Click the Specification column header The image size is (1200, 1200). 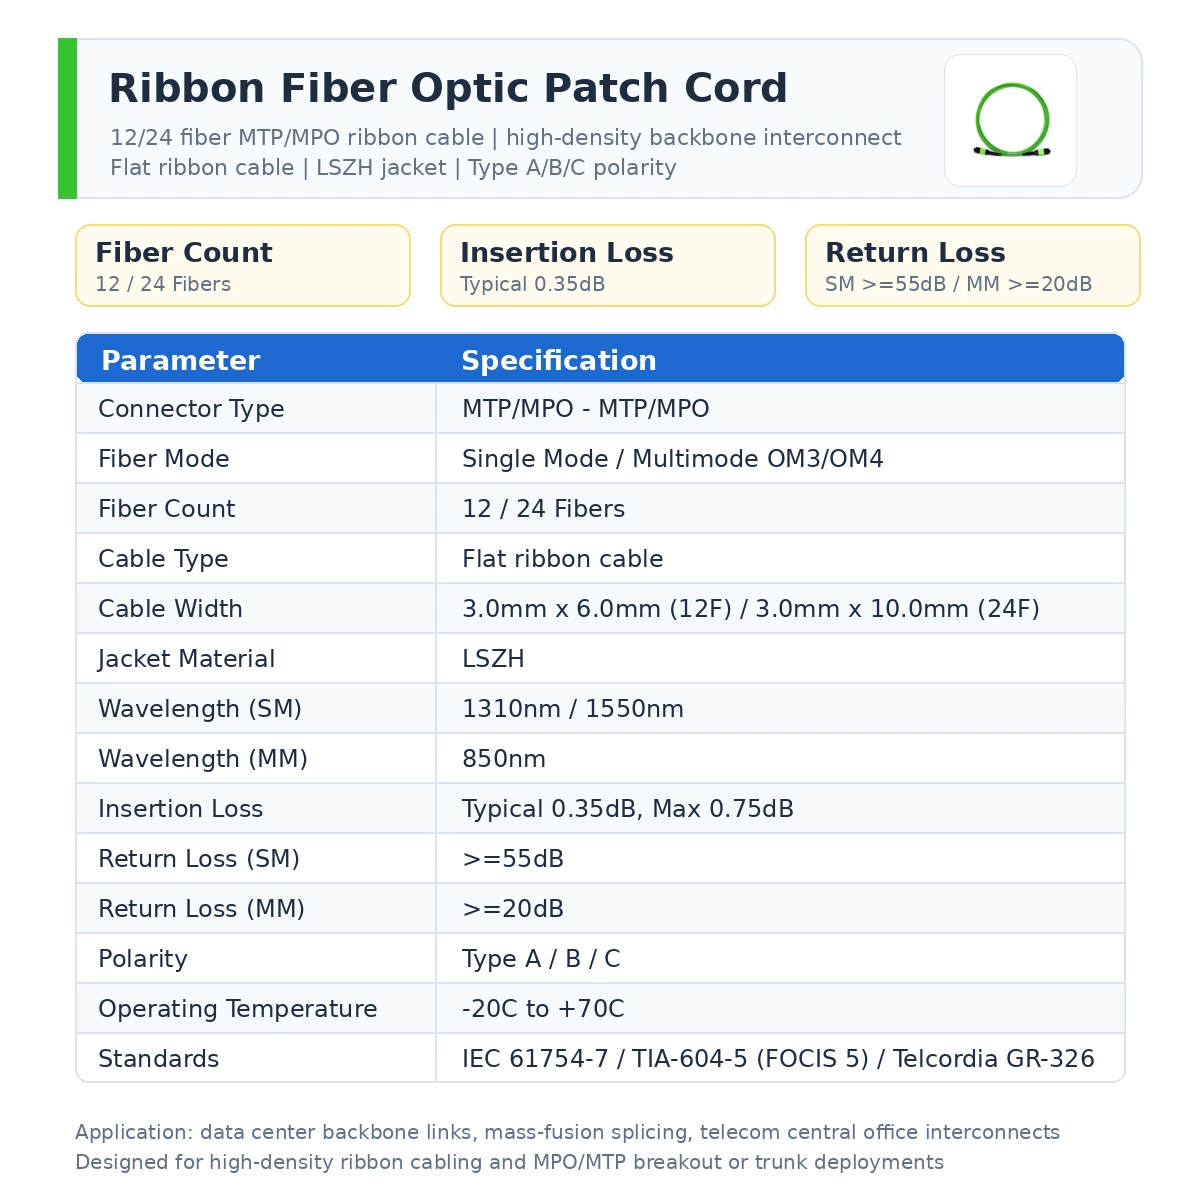point(559,361)
